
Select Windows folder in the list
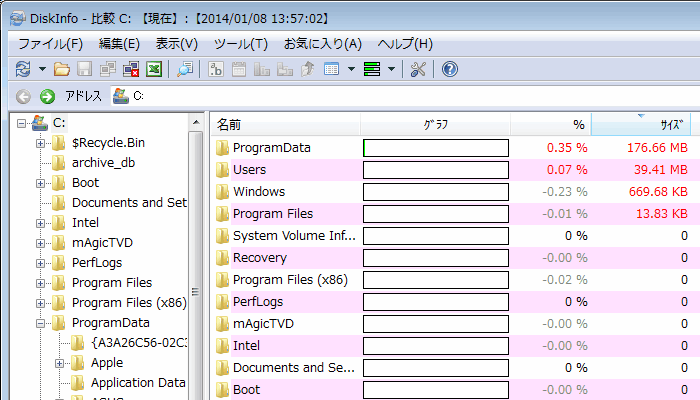pyautogui.click(x=259, y=192)
